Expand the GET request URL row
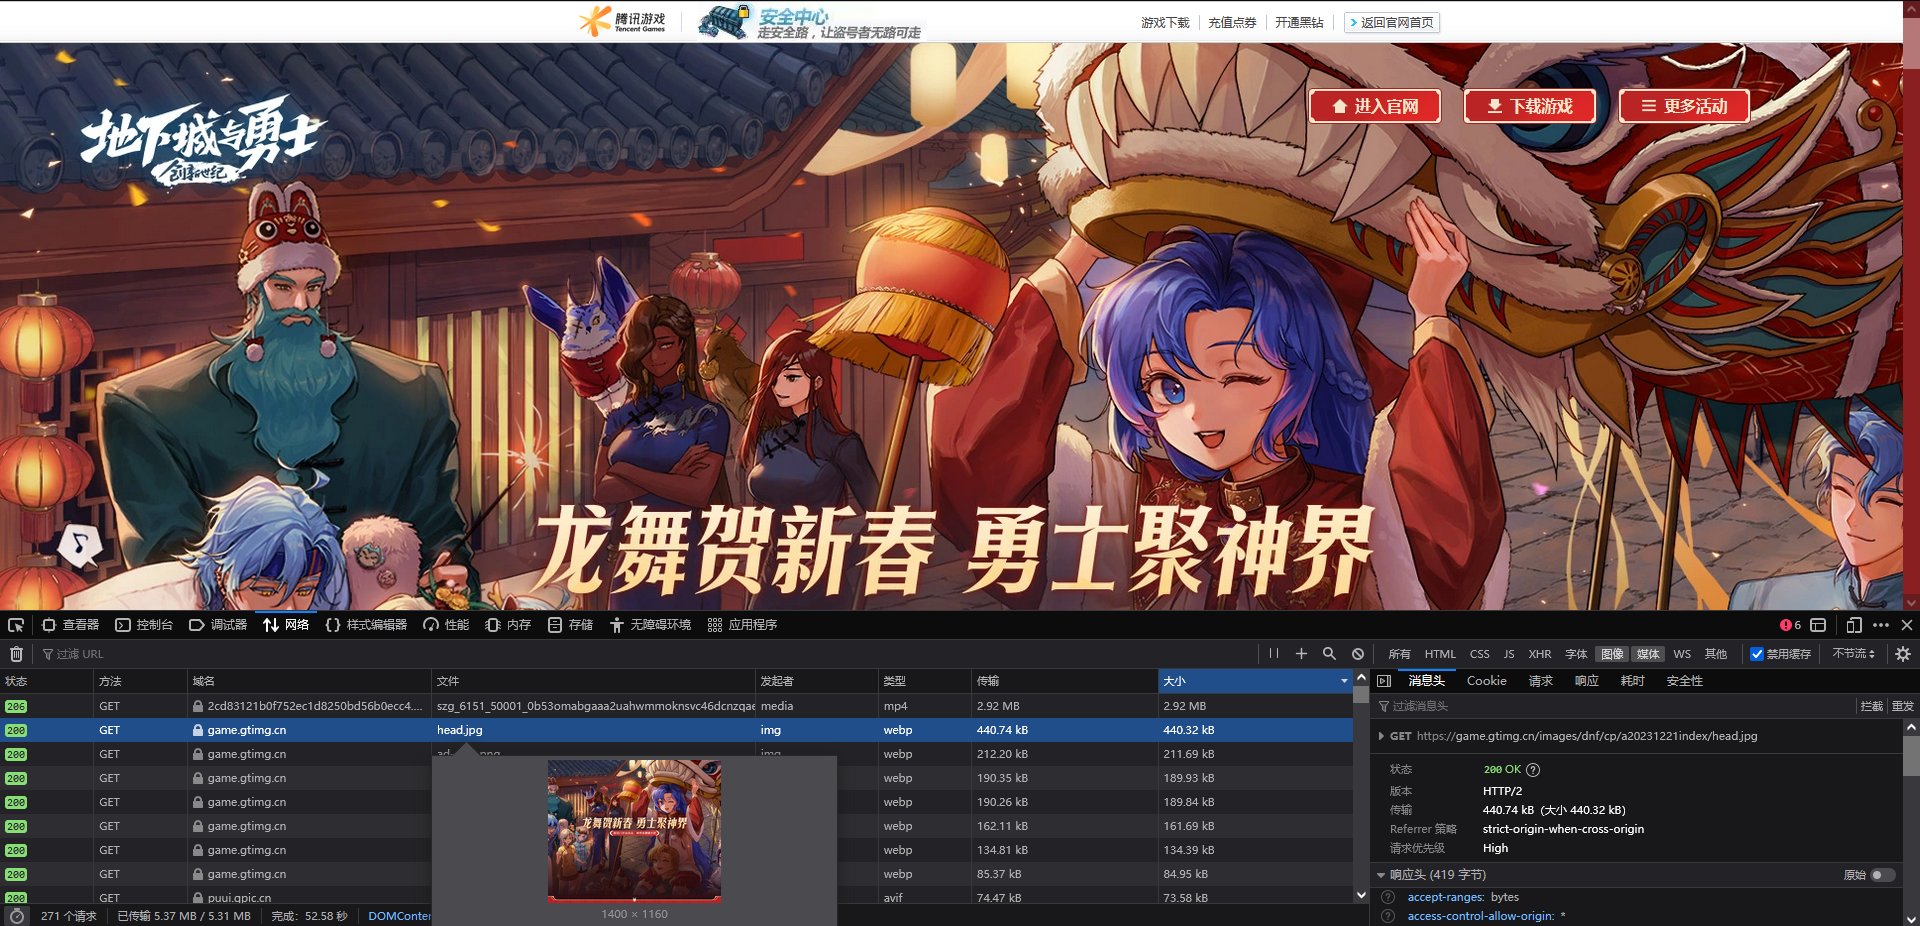The height and width of the screenshot is (926, 1920). 1381,736
